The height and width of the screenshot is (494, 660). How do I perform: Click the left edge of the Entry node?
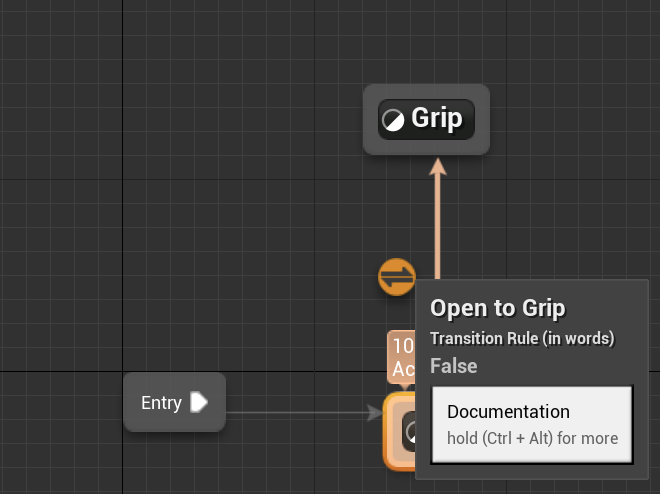pyautogui.click(x=128, y=402)
